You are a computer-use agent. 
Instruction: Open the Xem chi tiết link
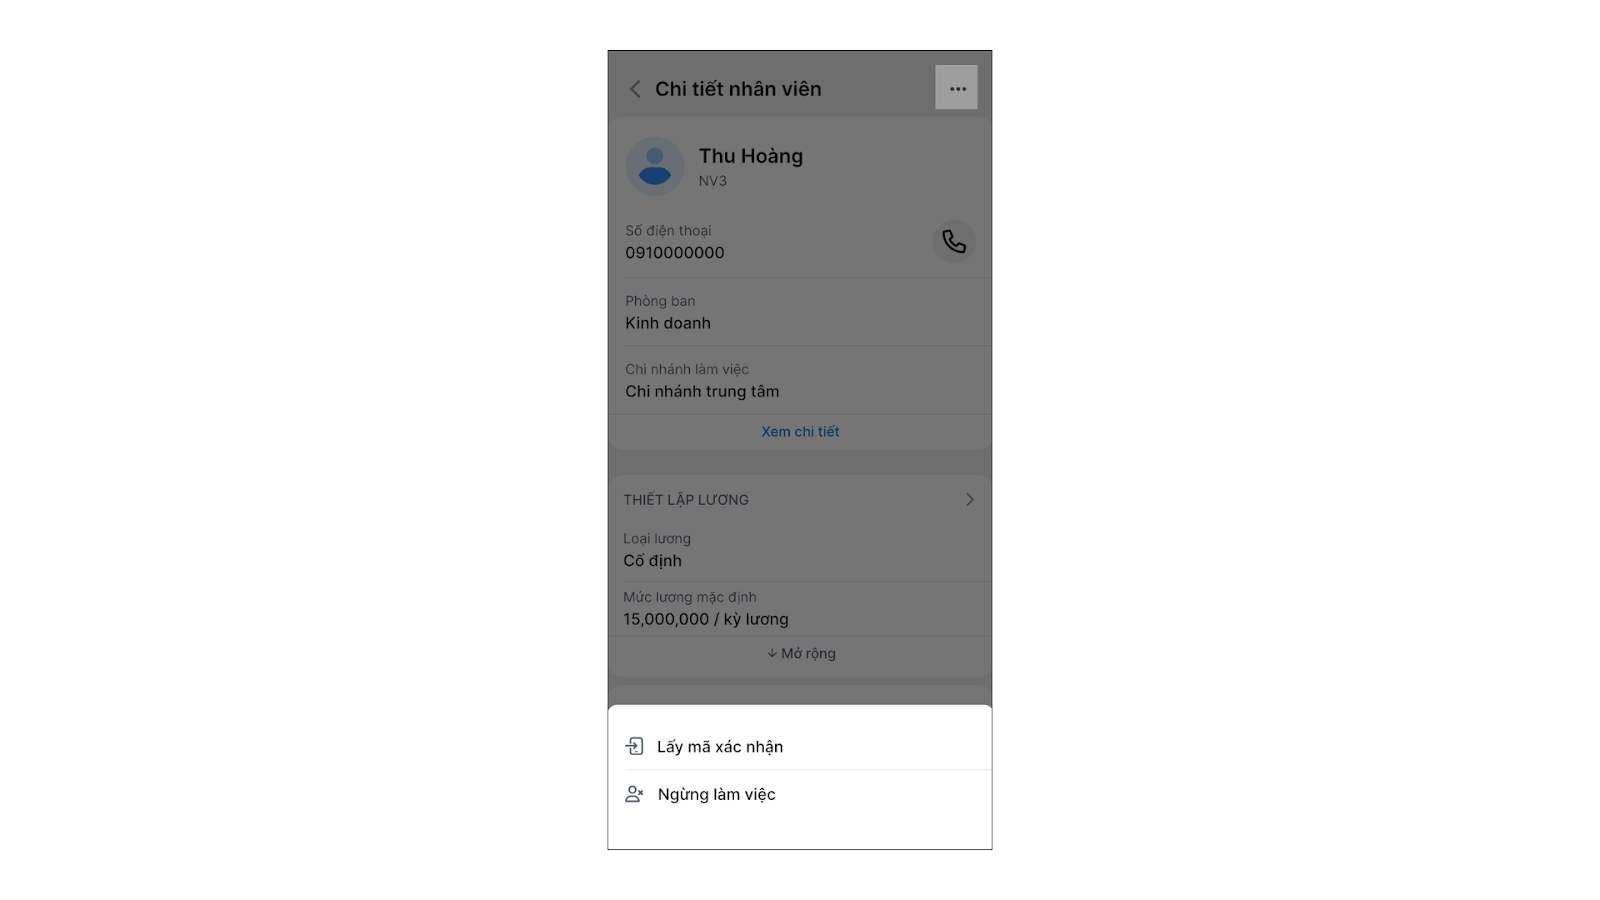click(x=800, y=432)
